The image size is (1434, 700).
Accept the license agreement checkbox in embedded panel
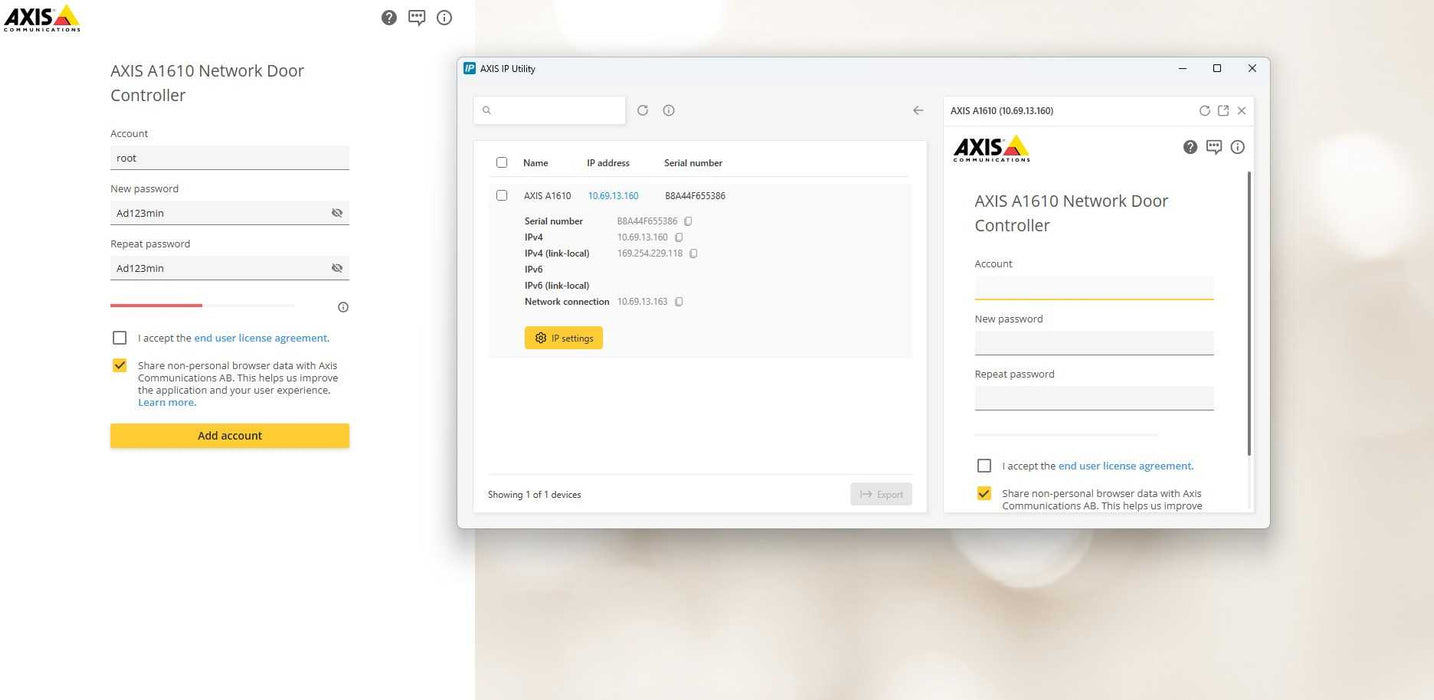click(984, 466)
